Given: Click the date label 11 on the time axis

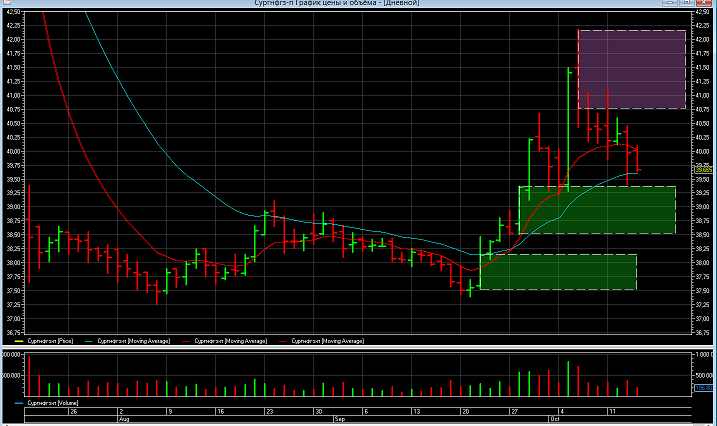Looking at the screenshot, I should [612, 411].
